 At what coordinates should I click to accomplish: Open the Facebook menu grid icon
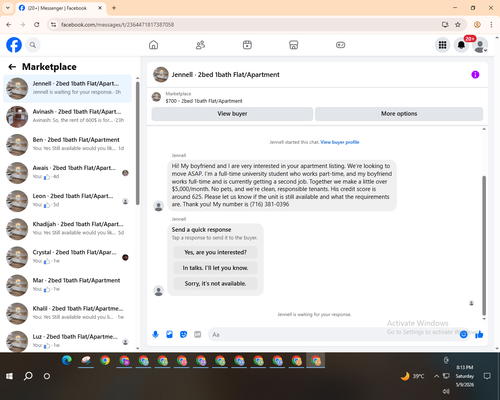[x=442, y=45]
